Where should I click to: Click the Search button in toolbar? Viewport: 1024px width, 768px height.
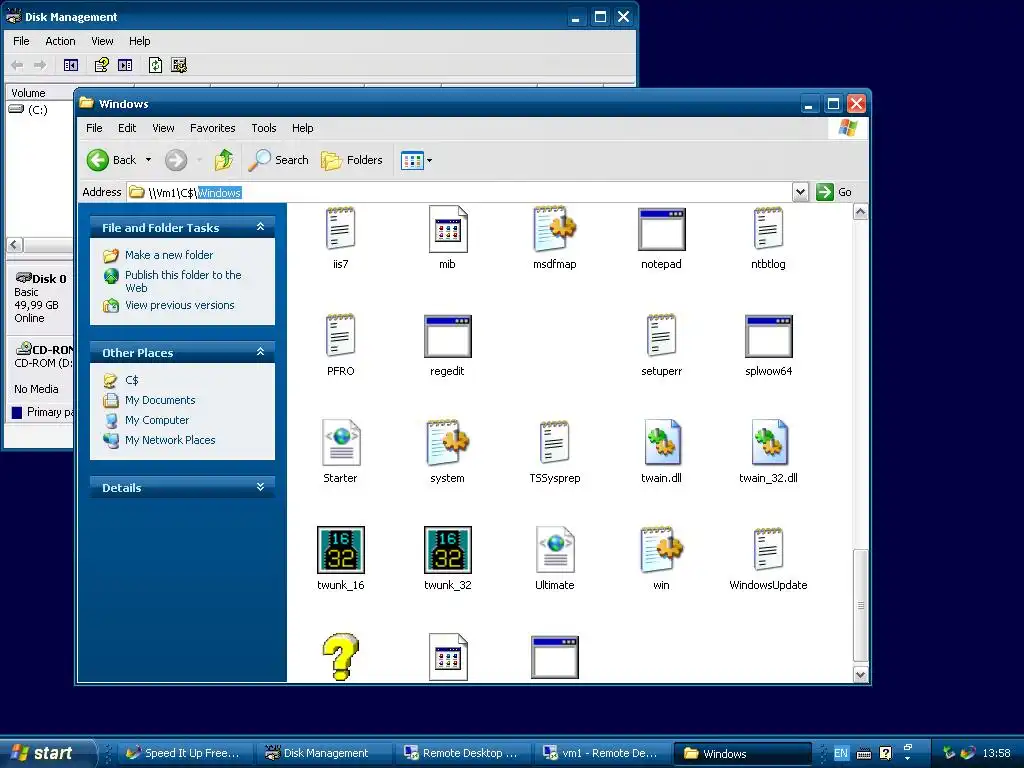tap(279, 160)
